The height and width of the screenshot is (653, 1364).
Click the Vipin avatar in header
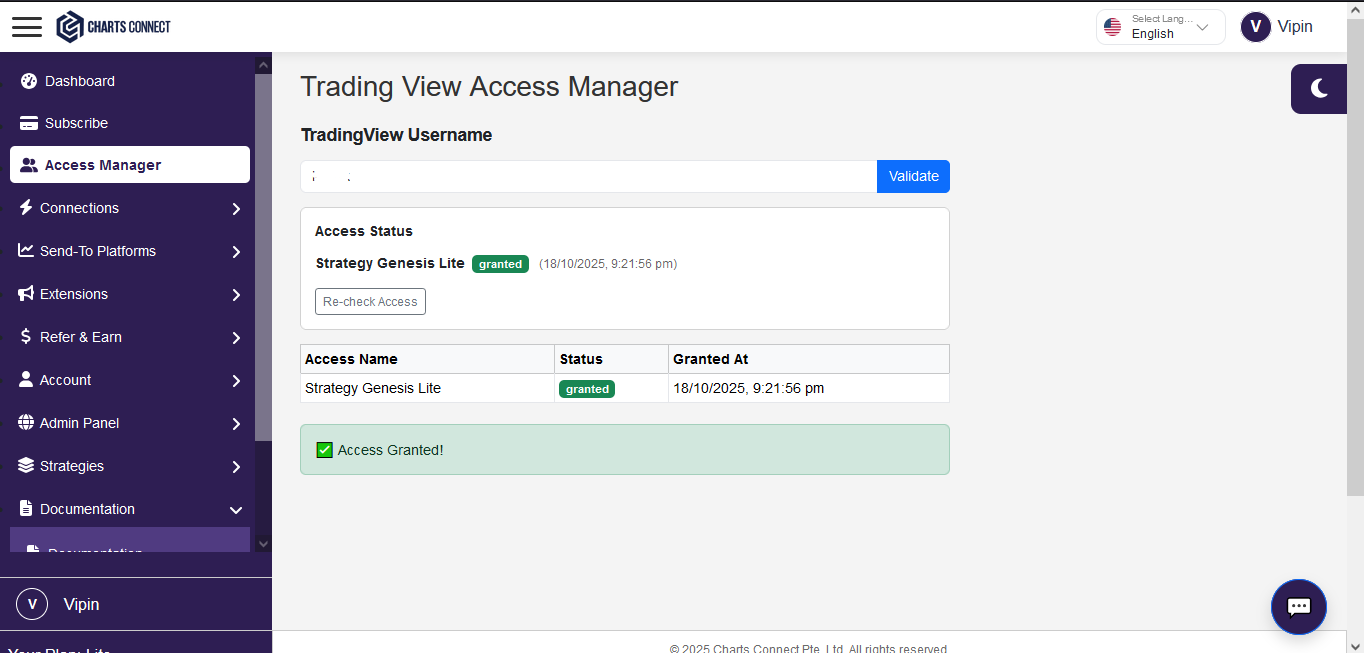(x=1256, y=27)
